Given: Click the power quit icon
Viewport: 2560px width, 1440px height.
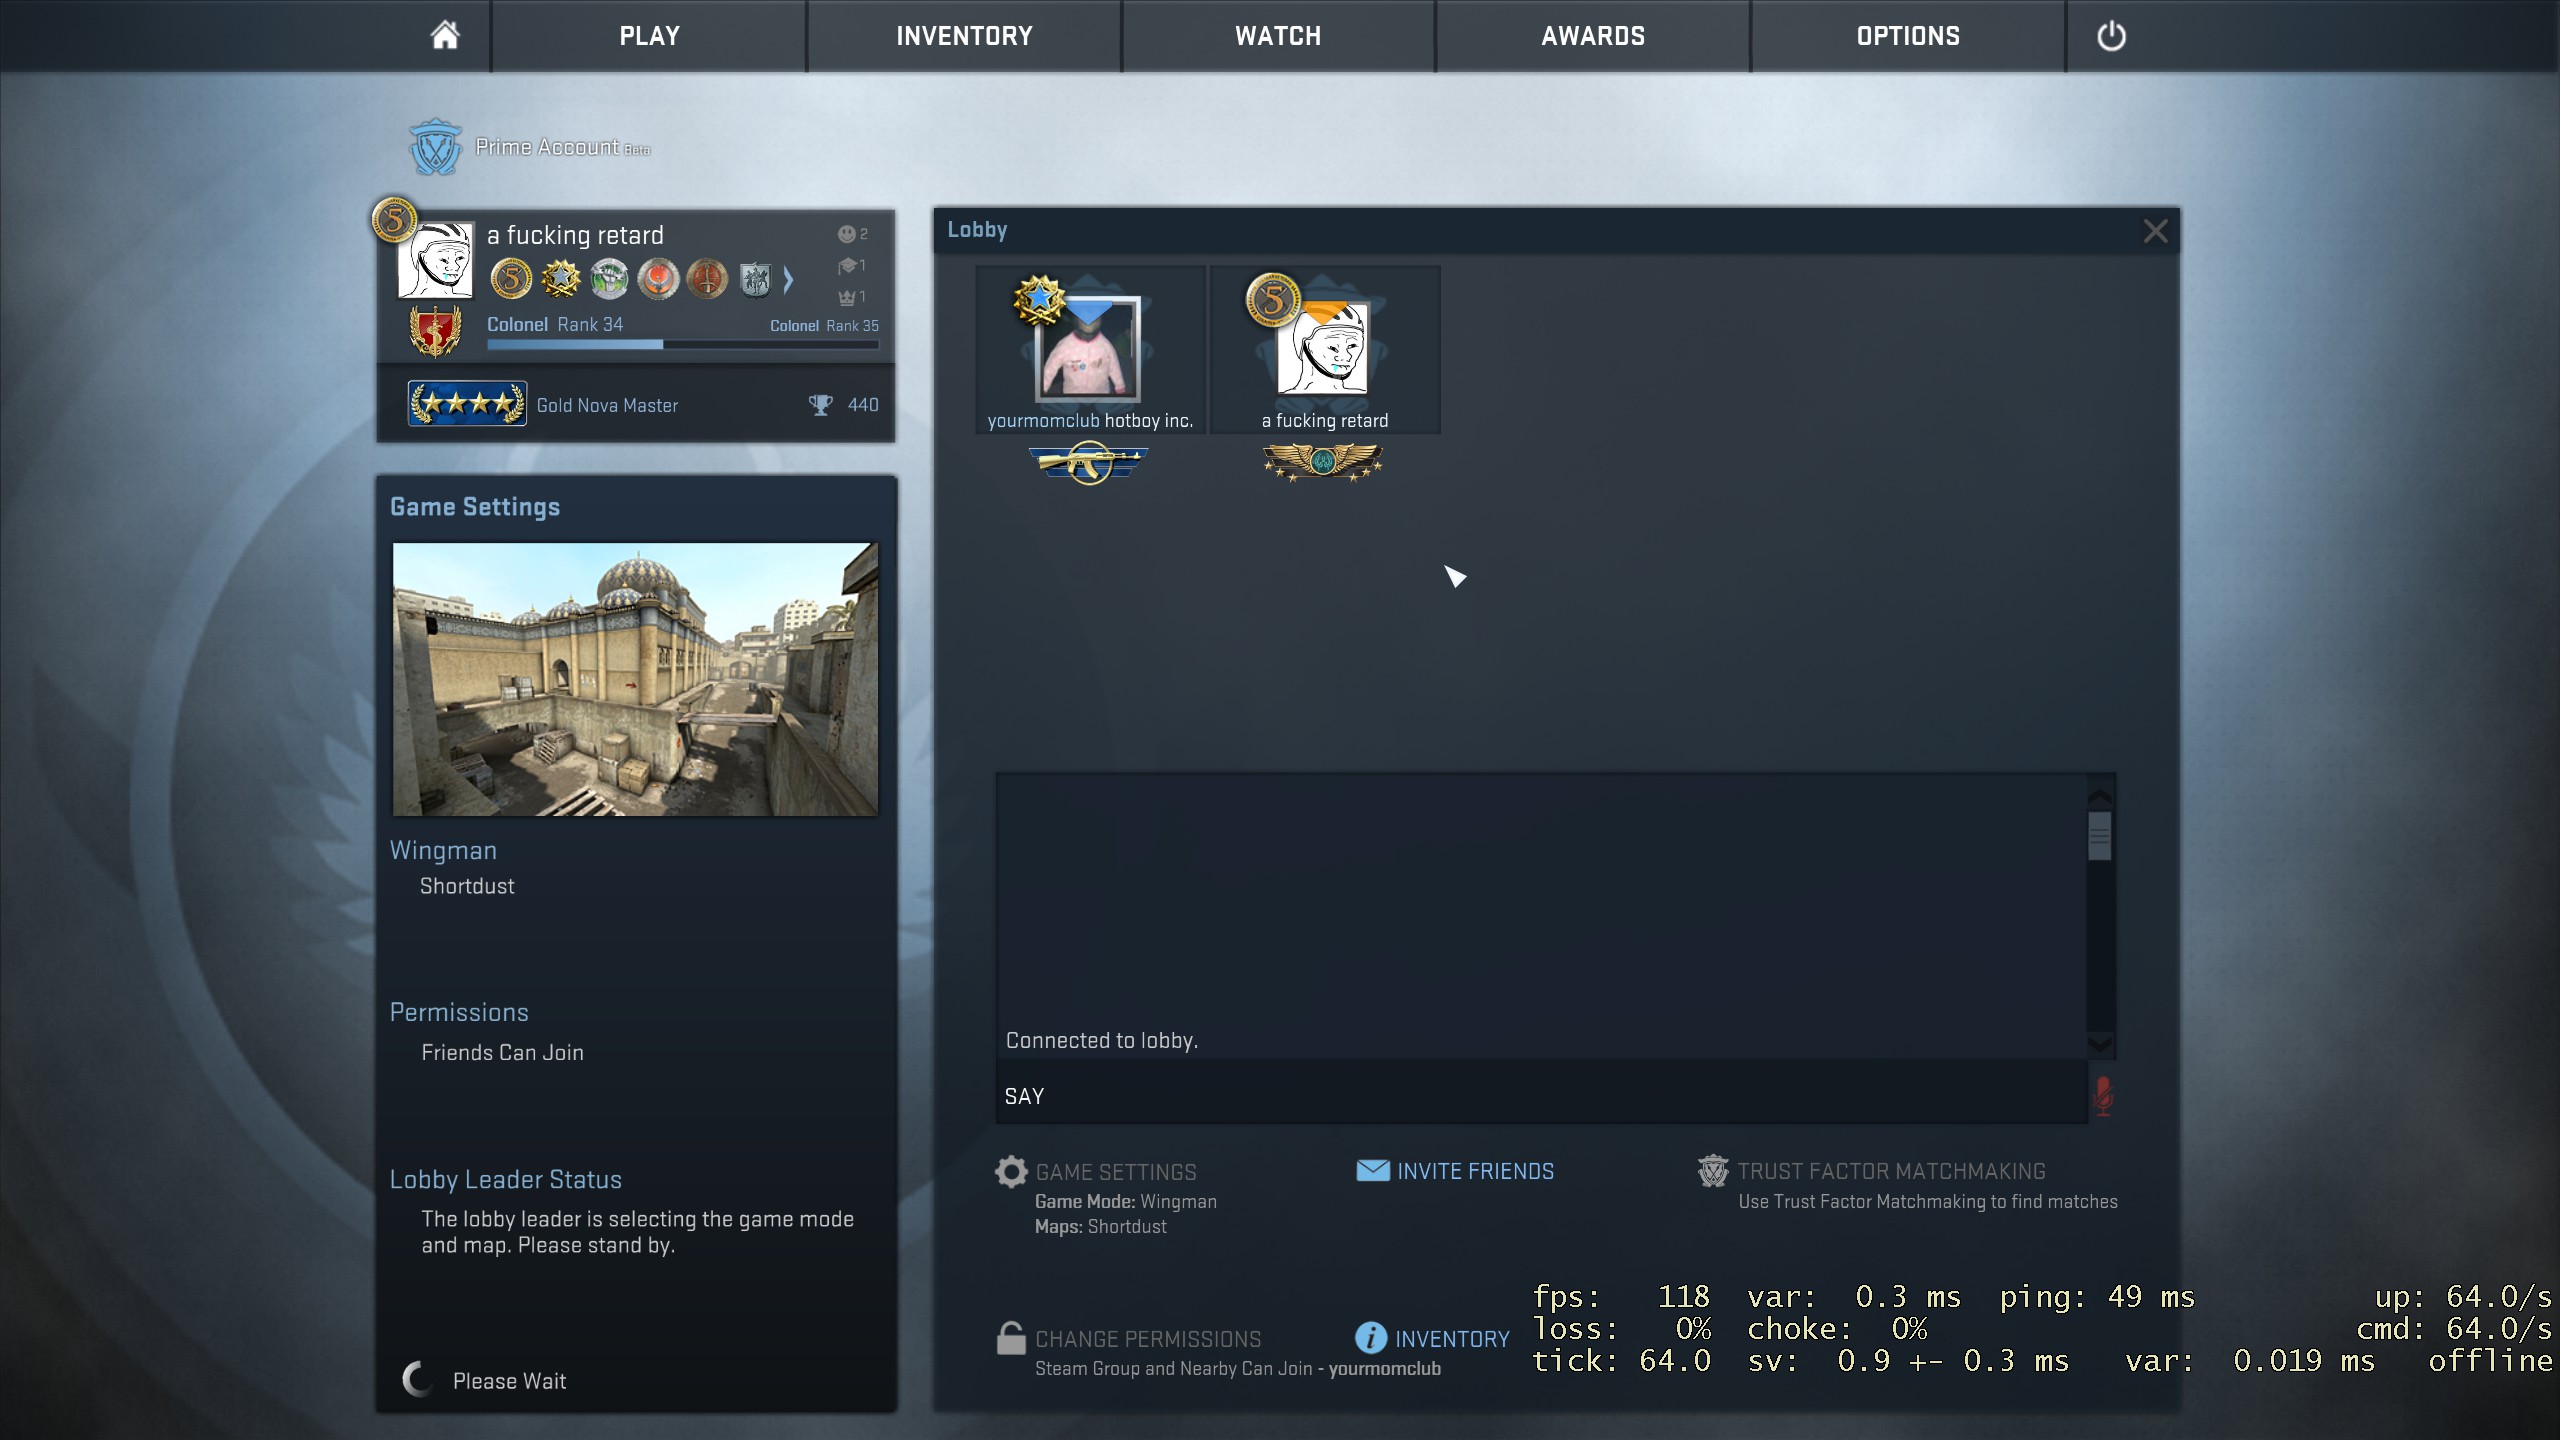Looking at the screenshot, I should (2110, 36).
